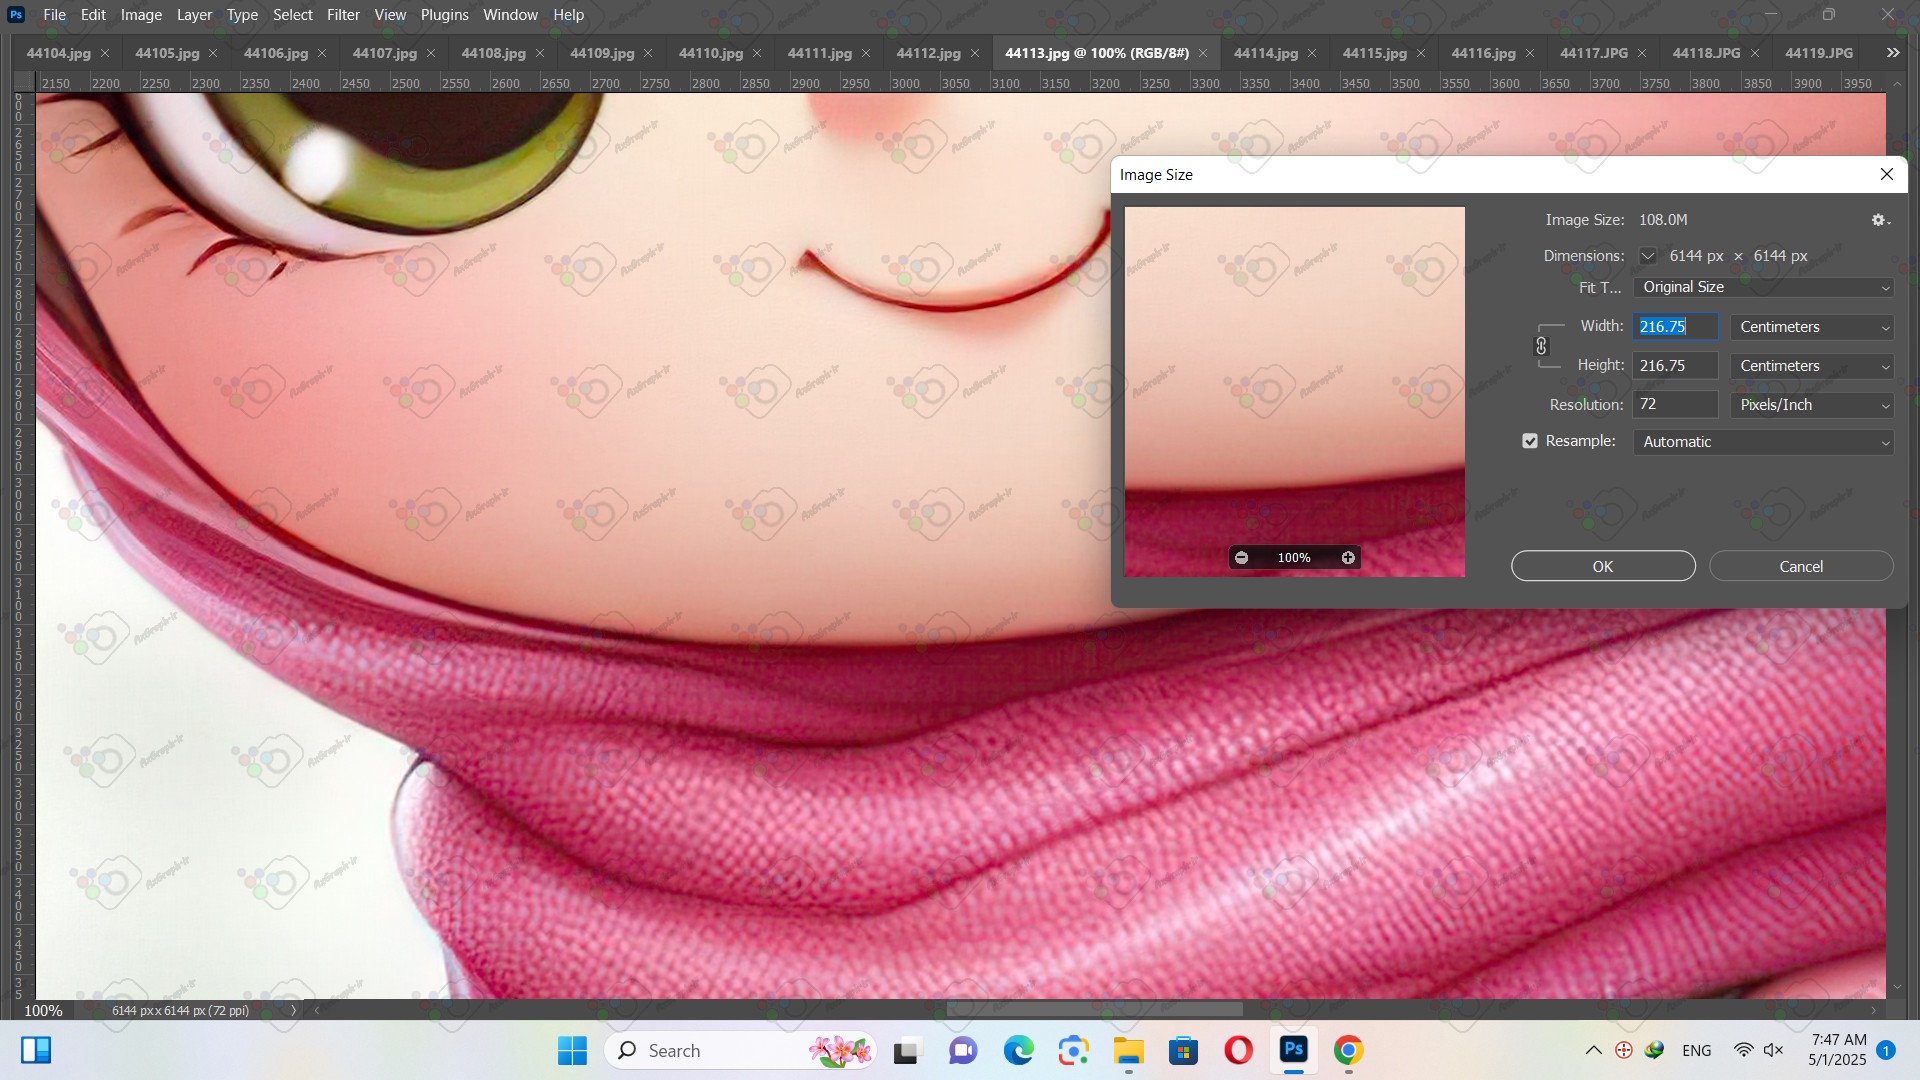Zoom out the Image Size preview
Screen dimensions: 1920x1080
pos(1242,558)
